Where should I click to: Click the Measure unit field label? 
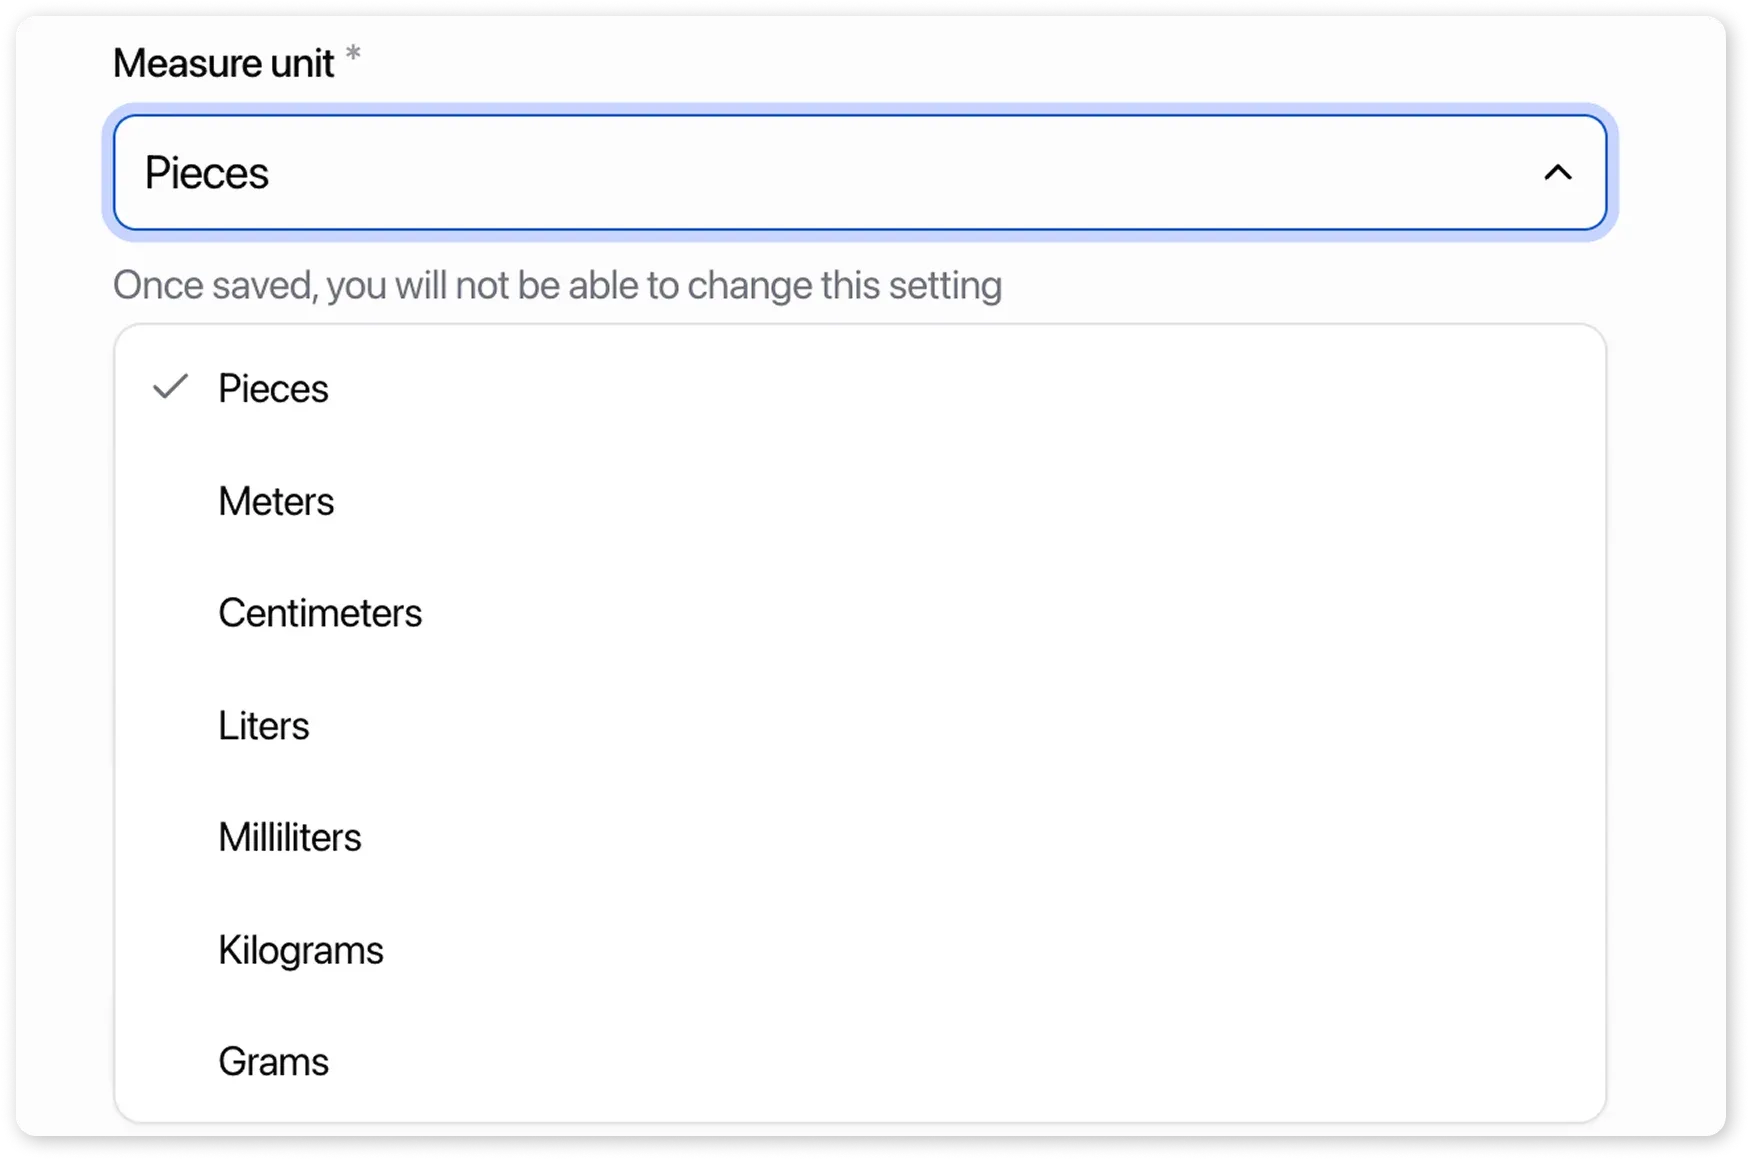(x=223, y=63)
